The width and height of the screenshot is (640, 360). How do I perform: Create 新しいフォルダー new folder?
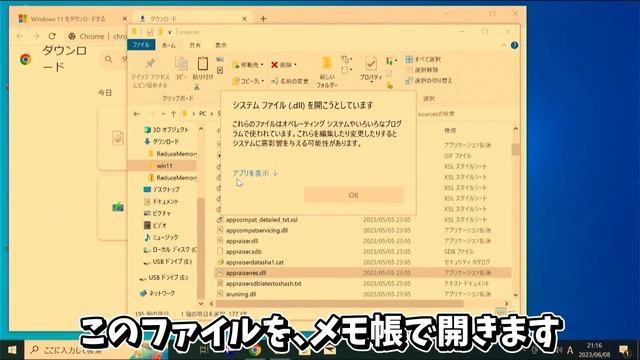327,72
